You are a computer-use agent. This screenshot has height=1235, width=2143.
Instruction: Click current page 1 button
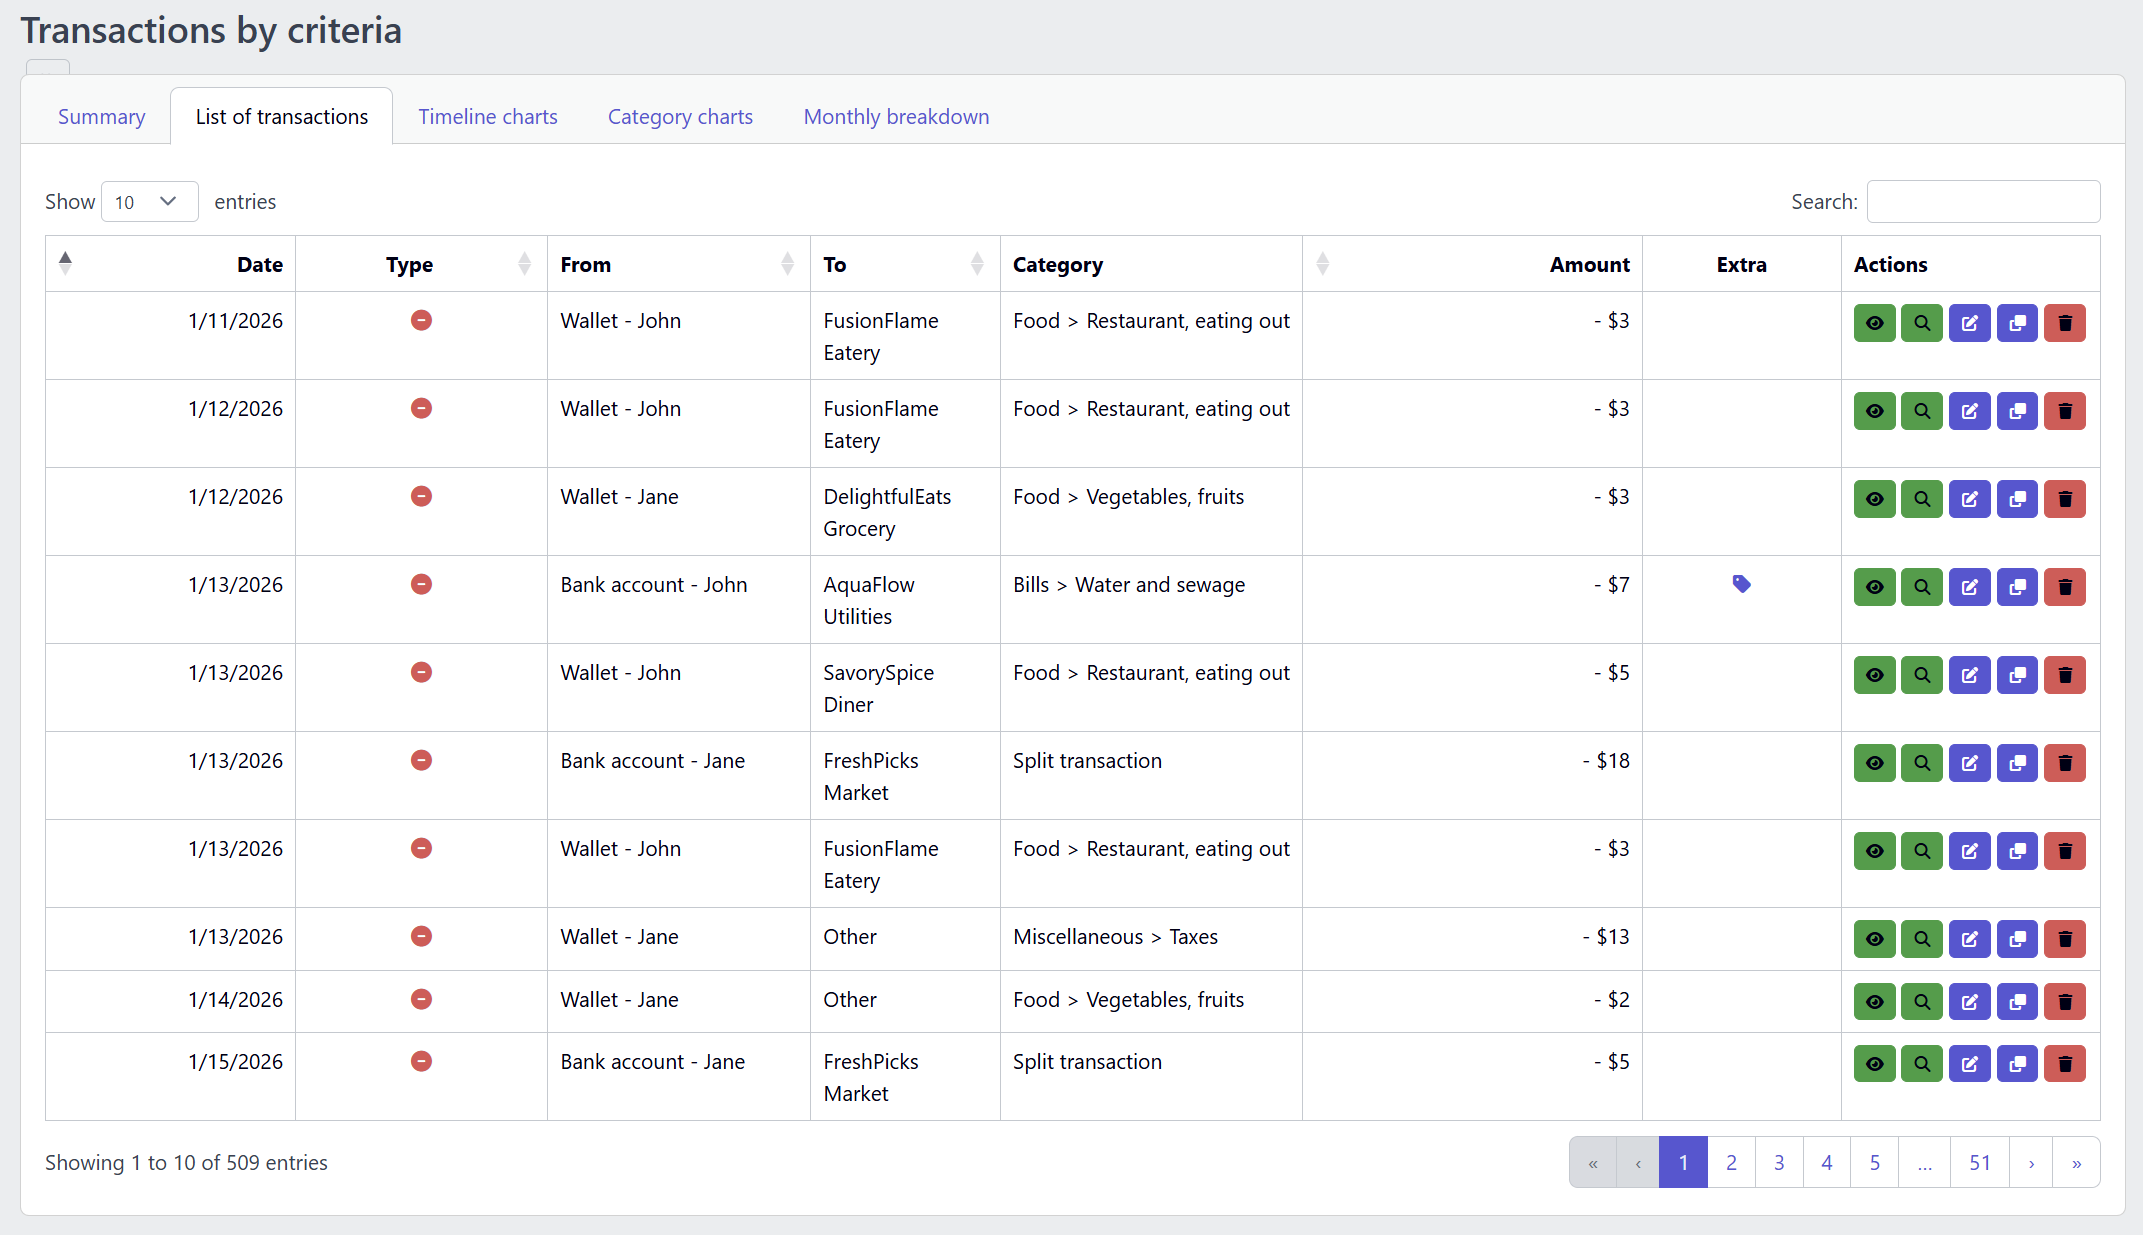(x=1683, y=1163)
